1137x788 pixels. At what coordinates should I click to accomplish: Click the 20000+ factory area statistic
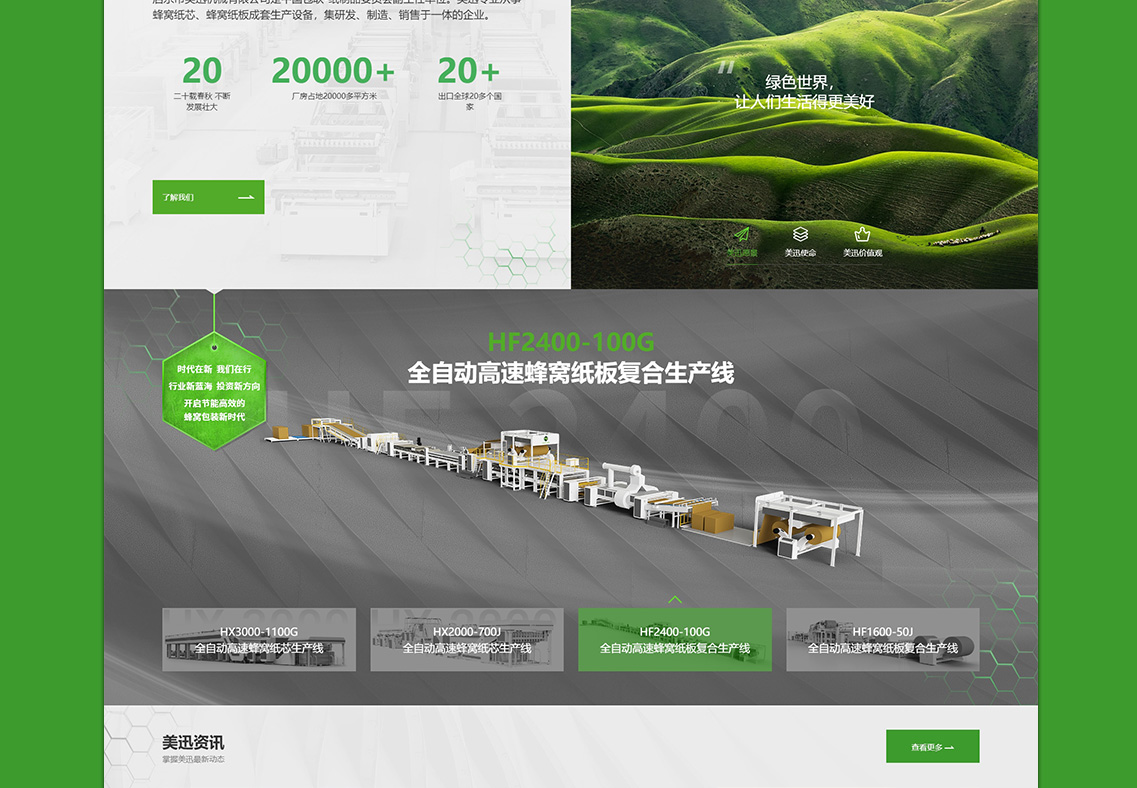click(x=333, y=72)
